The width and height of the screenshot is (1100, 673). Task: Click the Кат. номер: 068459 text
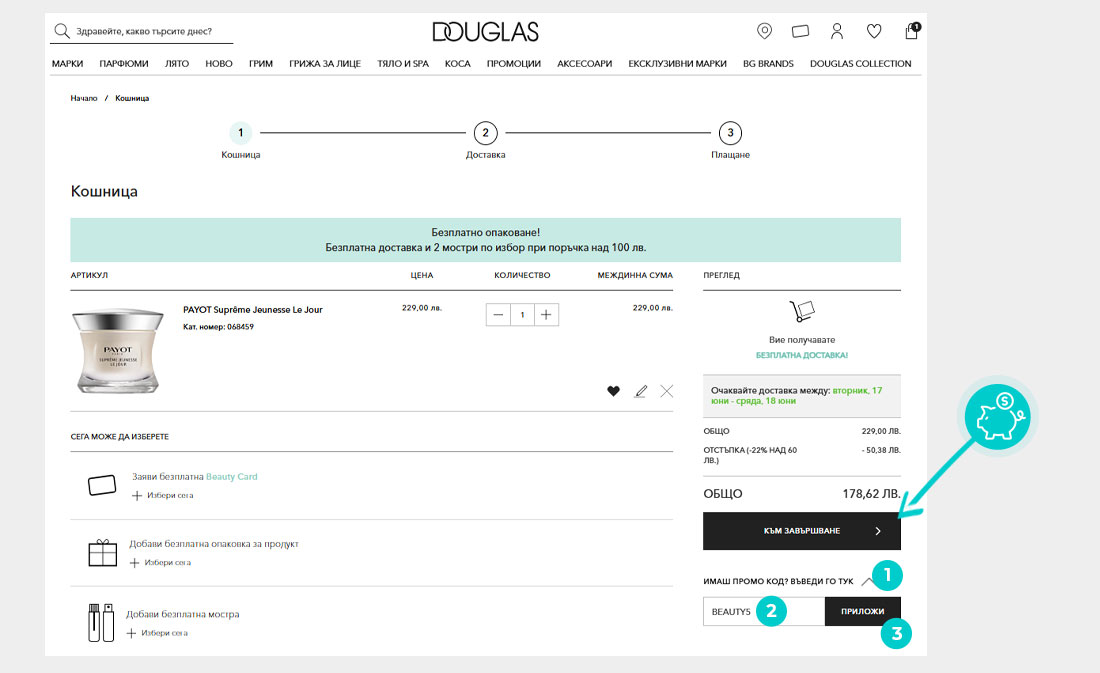click(x=218, y=327)
